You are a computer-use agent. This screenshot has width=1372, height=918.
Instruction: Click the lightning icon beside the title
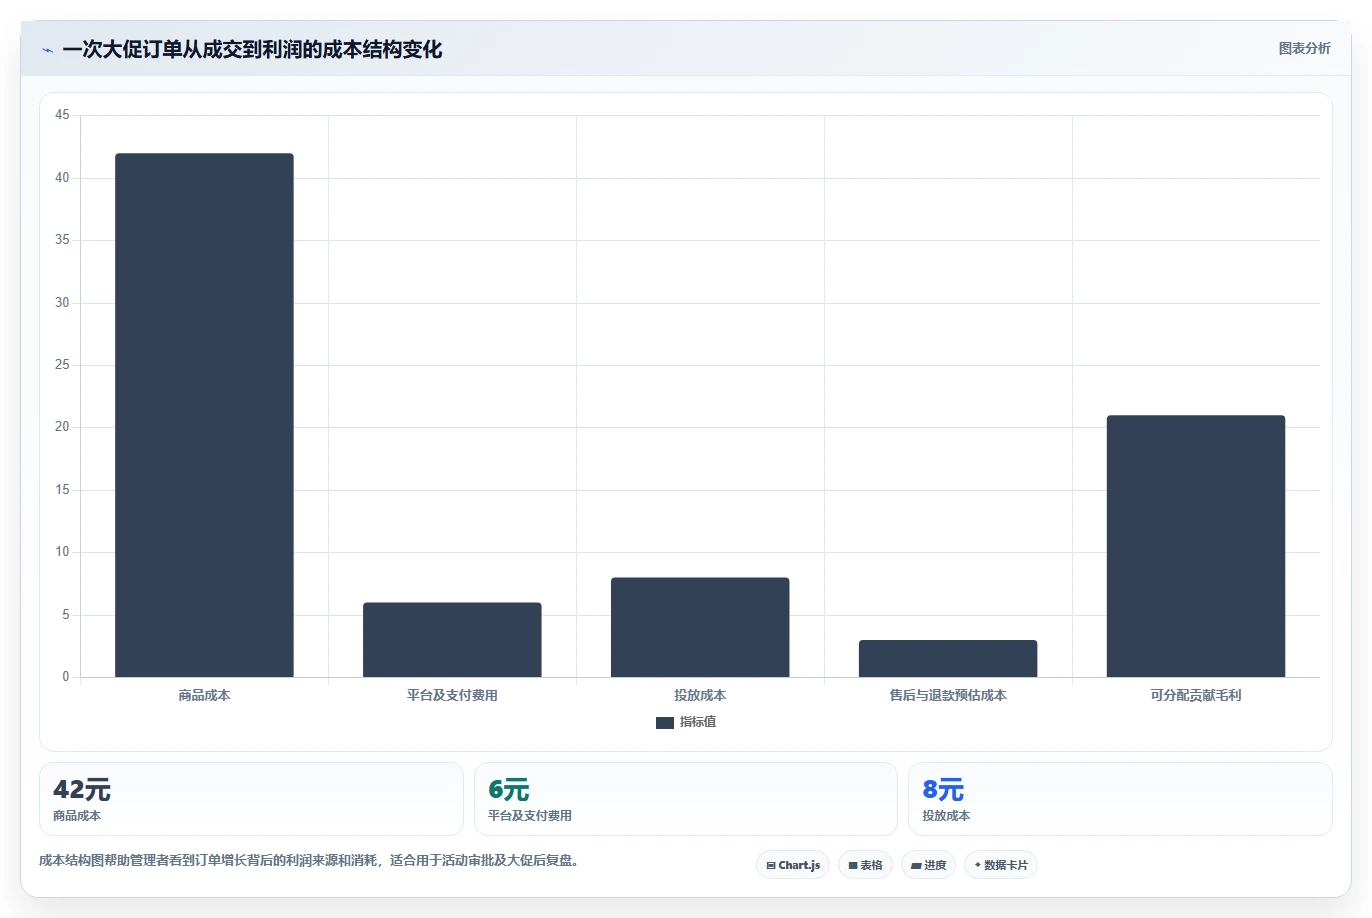pos(47,50)
